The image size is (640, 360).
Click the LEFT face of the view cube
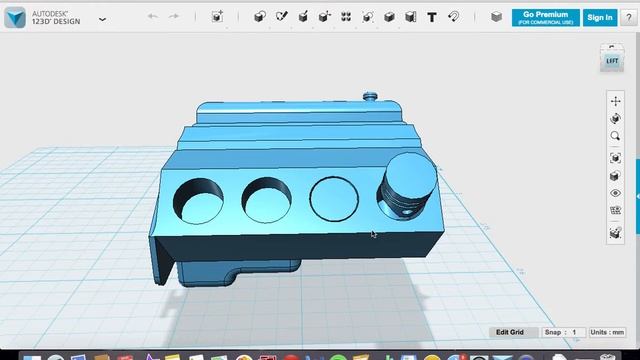pyautogui.click(x=612, y=61)
